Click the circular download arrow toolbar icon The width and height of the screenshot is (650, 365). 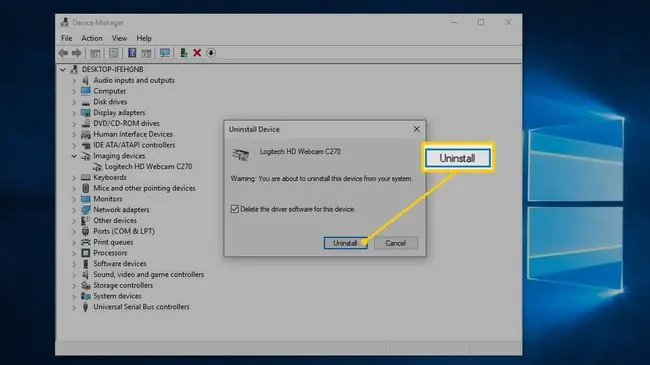211,53
